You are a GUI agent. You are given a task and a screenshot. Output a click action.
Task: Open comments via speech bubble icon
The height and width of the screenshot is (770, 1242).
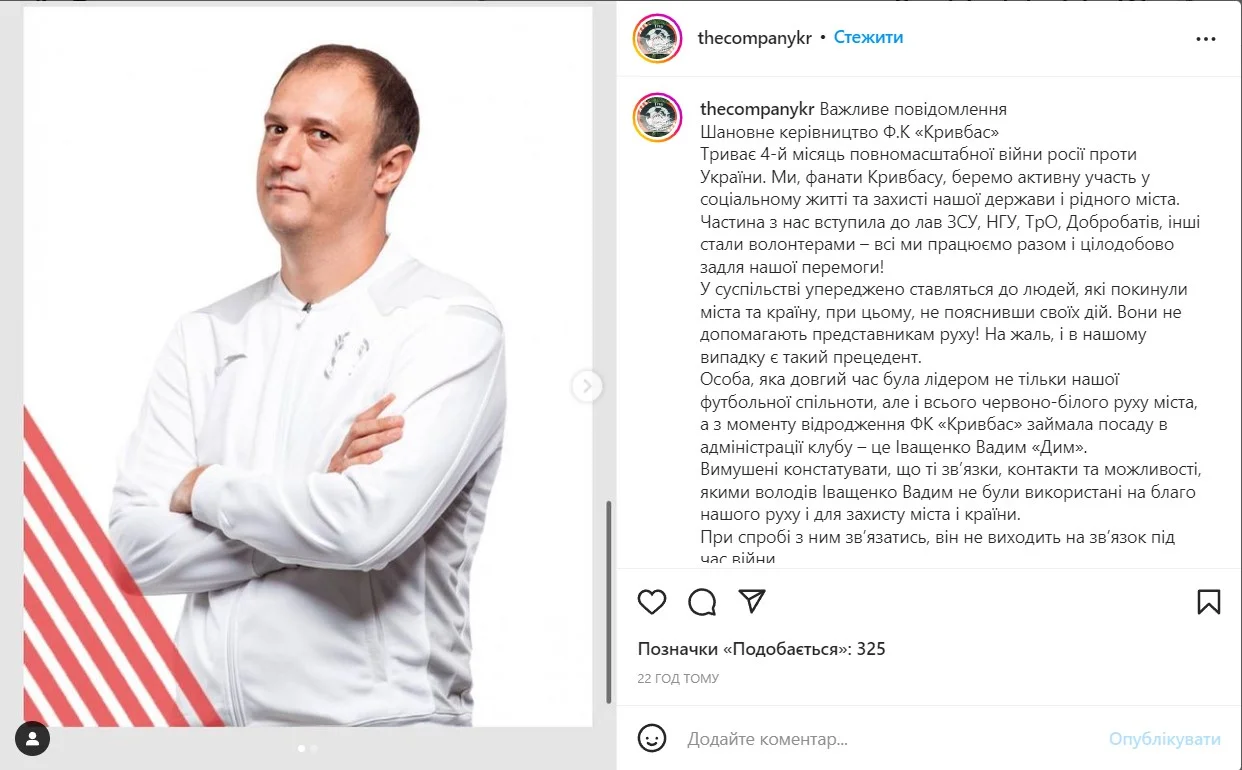click(702, 602)
